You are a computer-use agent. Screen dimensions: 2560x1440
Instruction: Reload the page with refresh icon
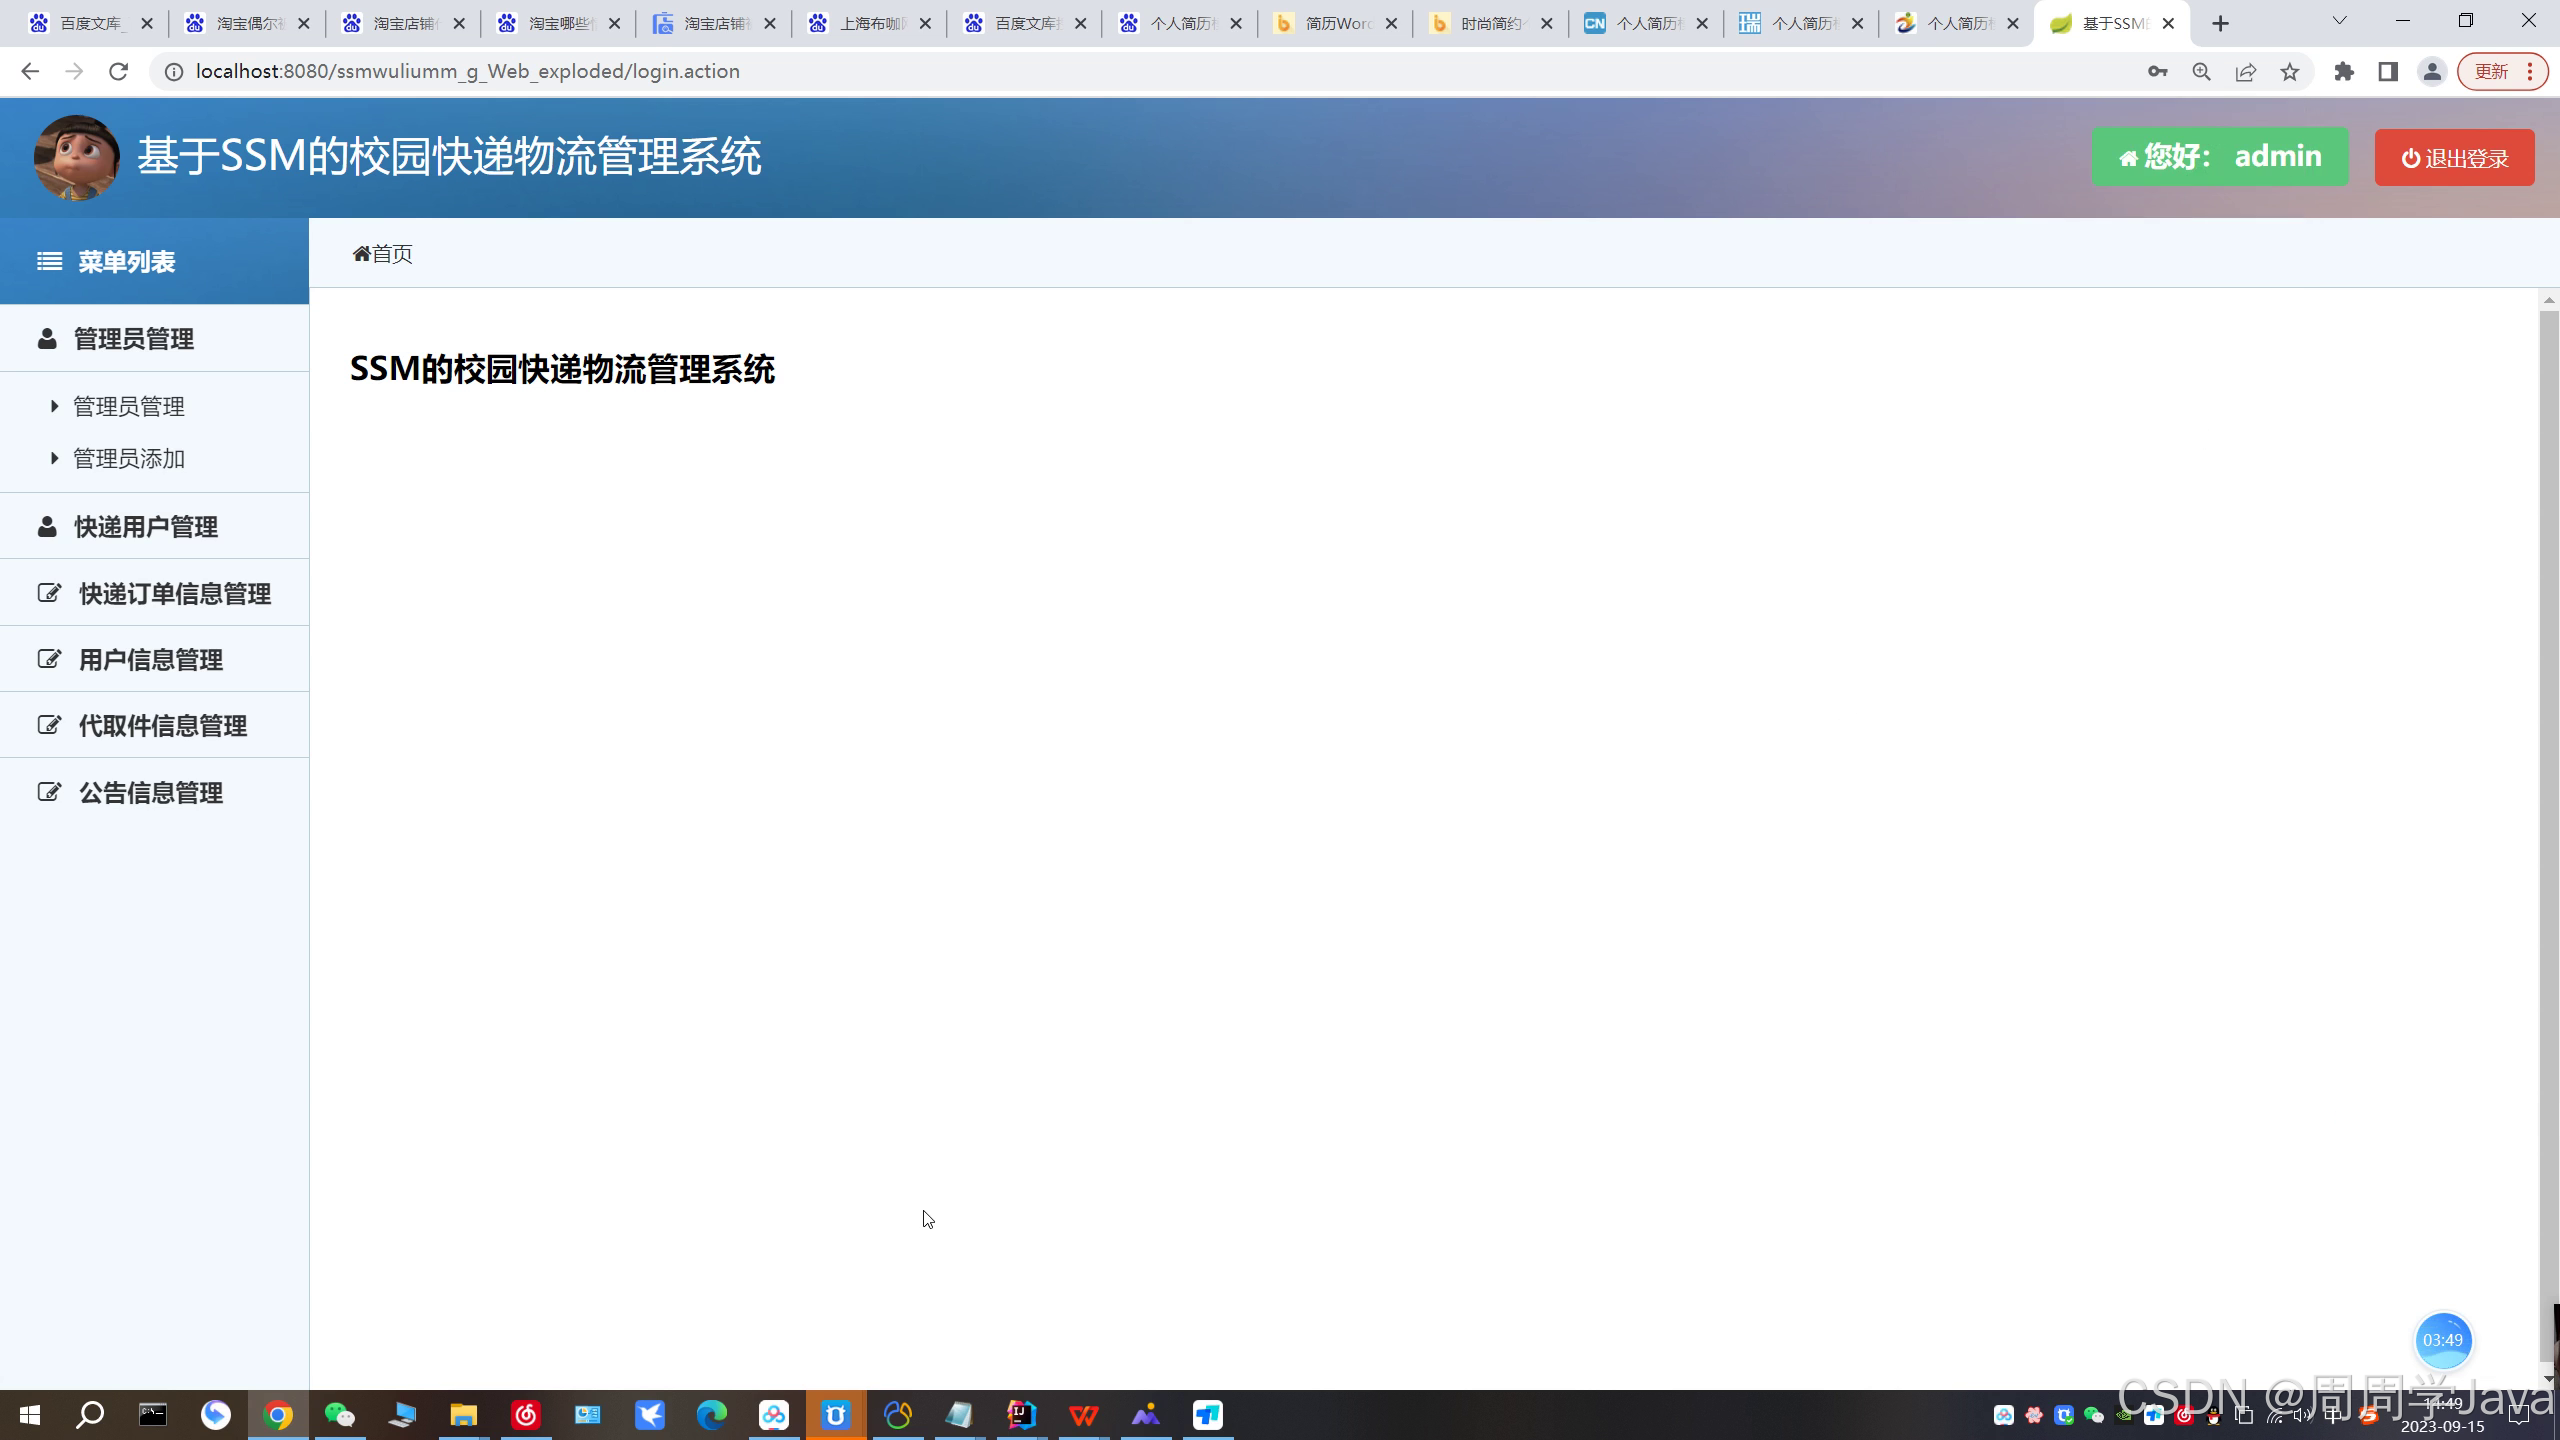(x=118, y=72)
